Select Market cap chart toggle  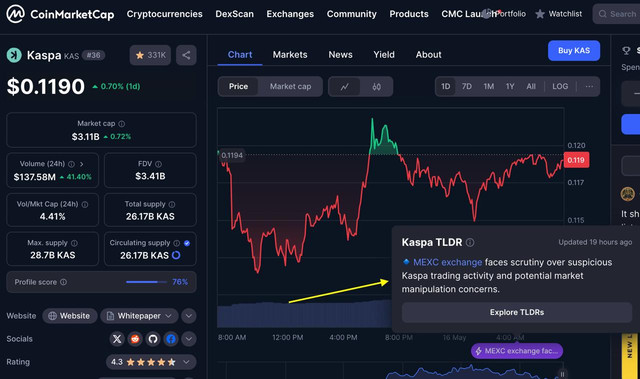coord(290,86)
